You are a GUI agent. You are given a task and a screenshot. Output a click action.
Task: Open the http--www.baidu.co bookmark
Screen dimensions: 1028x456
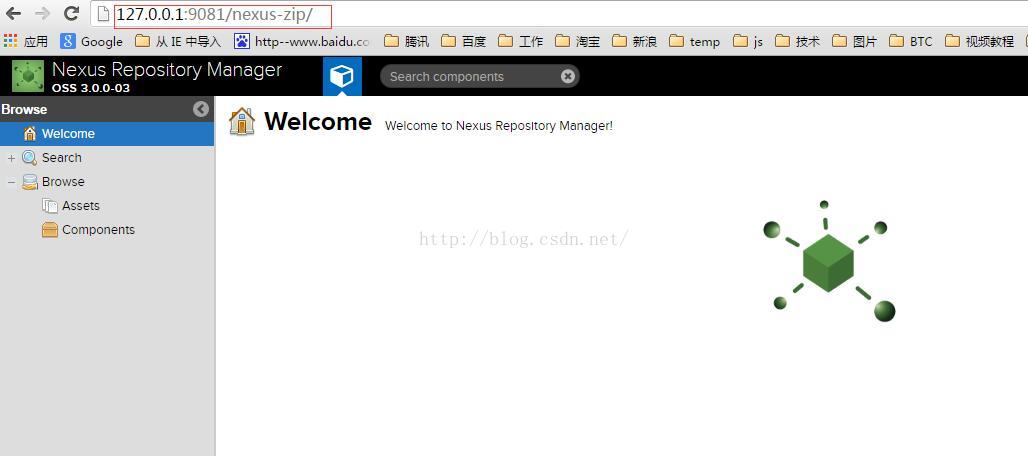(302, 41)
